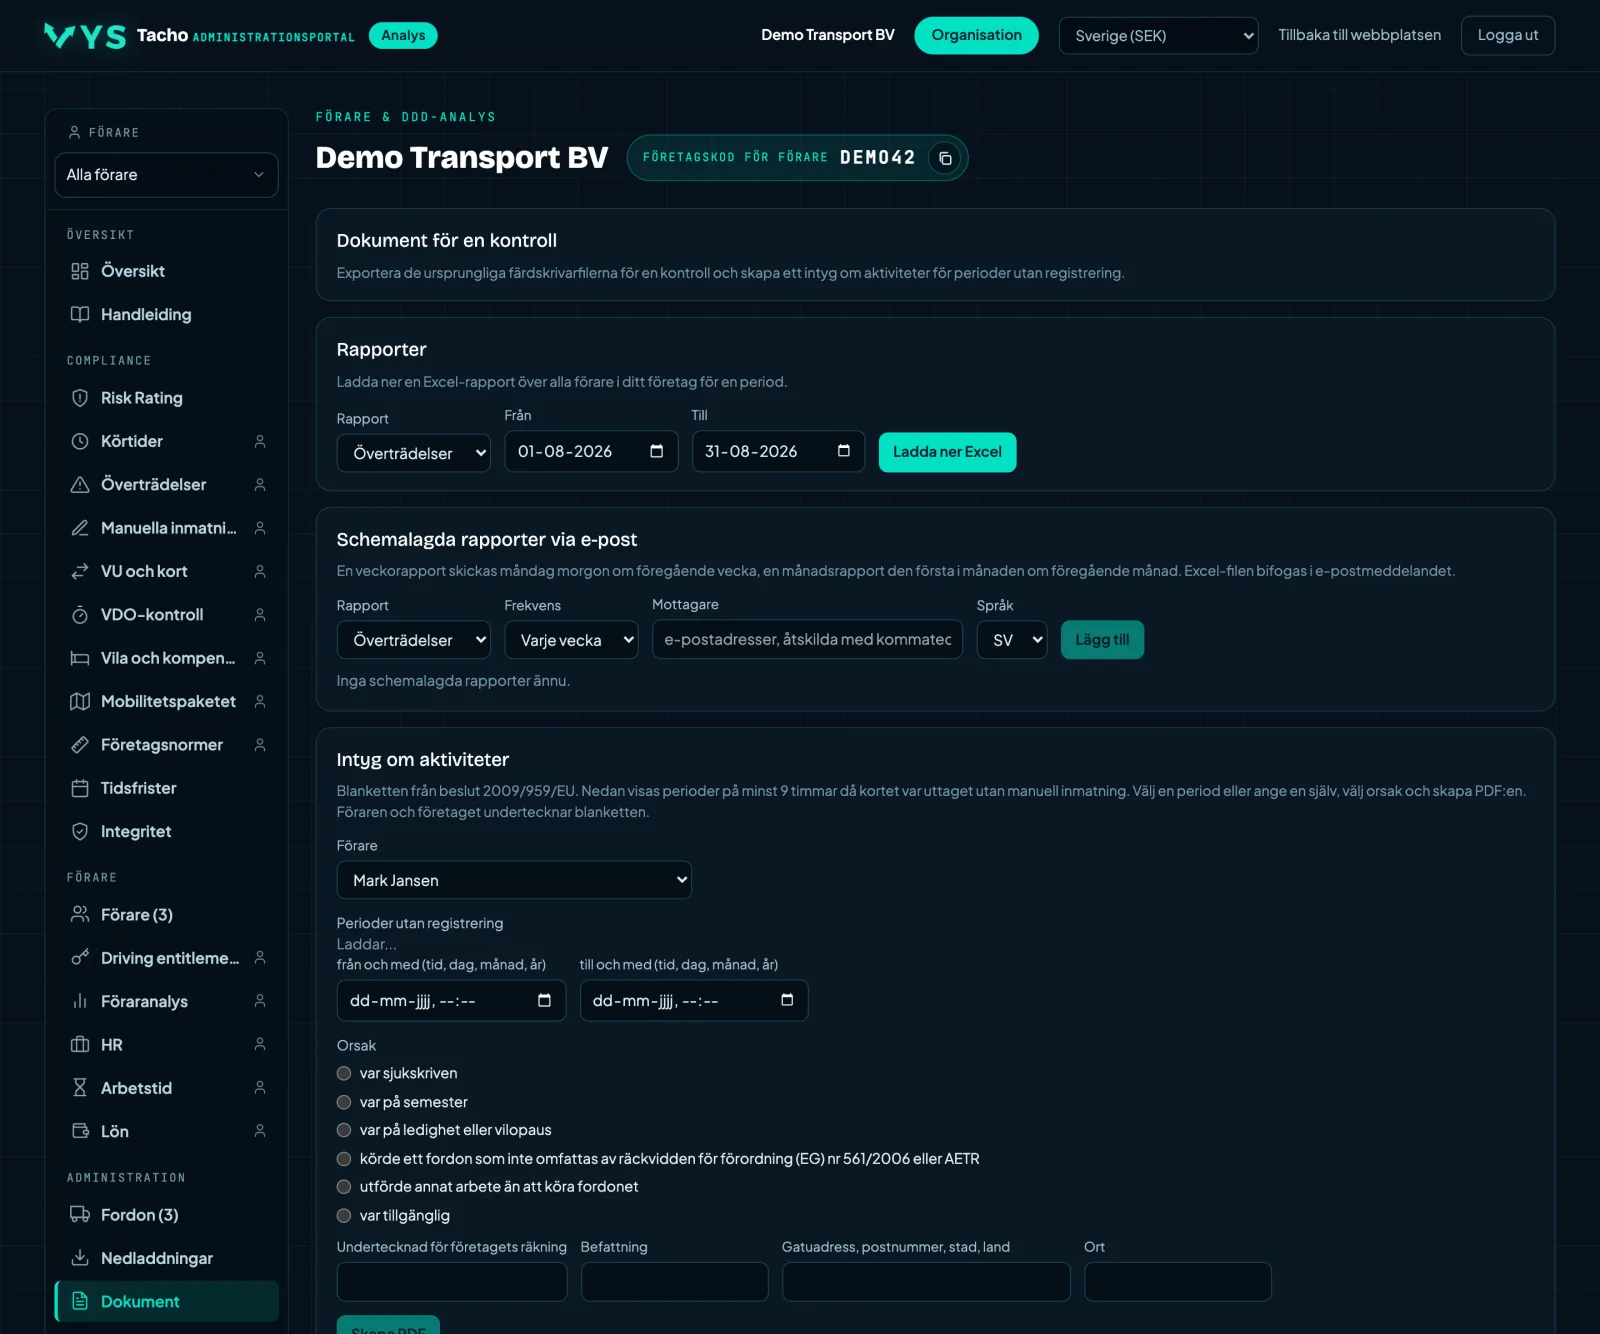1600x1334 pixels.
Task: Click the Fordon truck icon
Action: click(80, 1215)
